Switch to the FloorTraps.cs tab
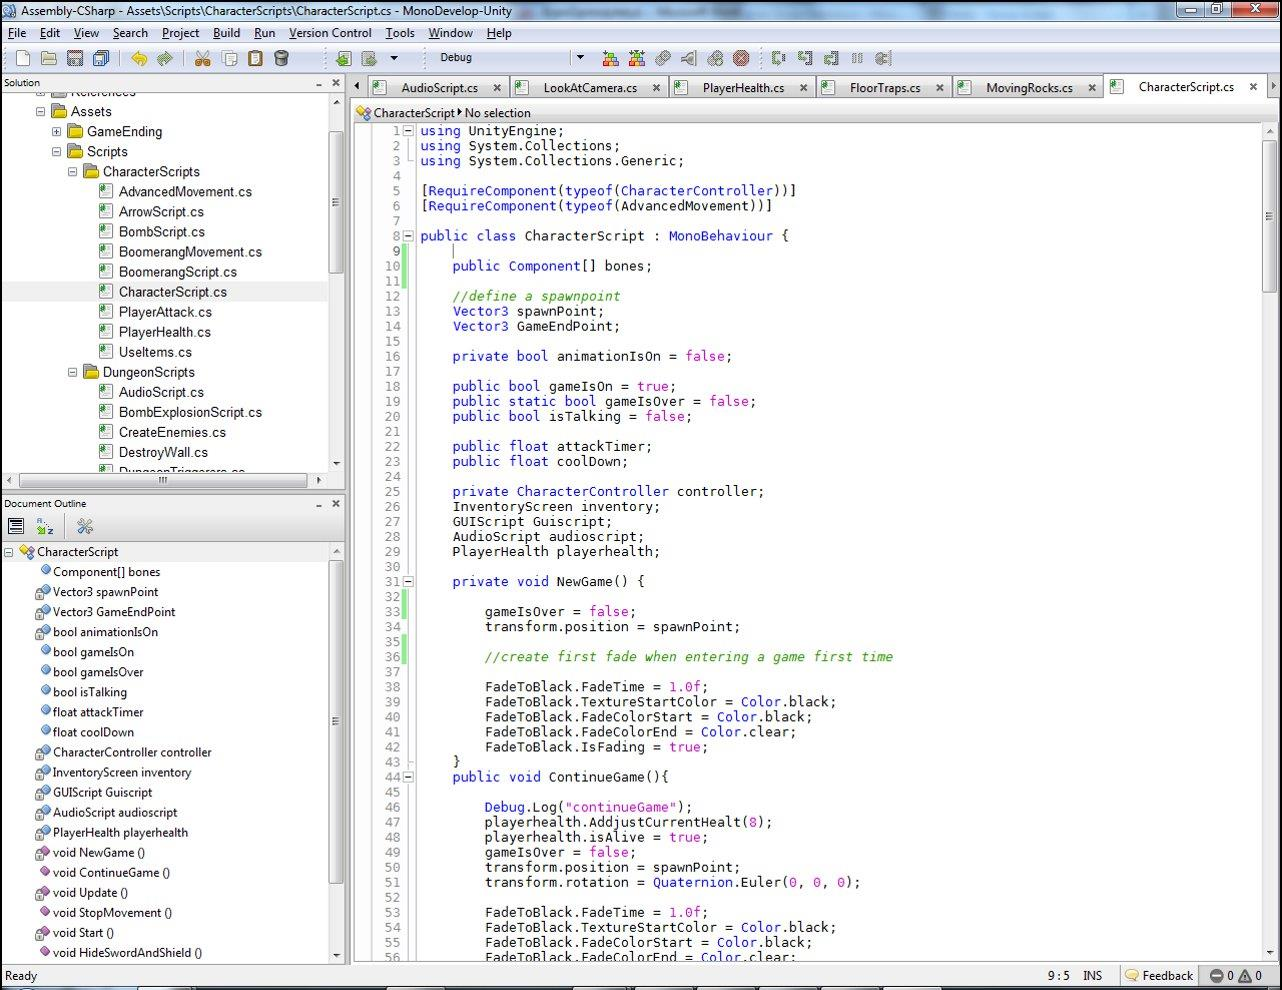Screen dimensions: 1282x990 click(885, 88)
